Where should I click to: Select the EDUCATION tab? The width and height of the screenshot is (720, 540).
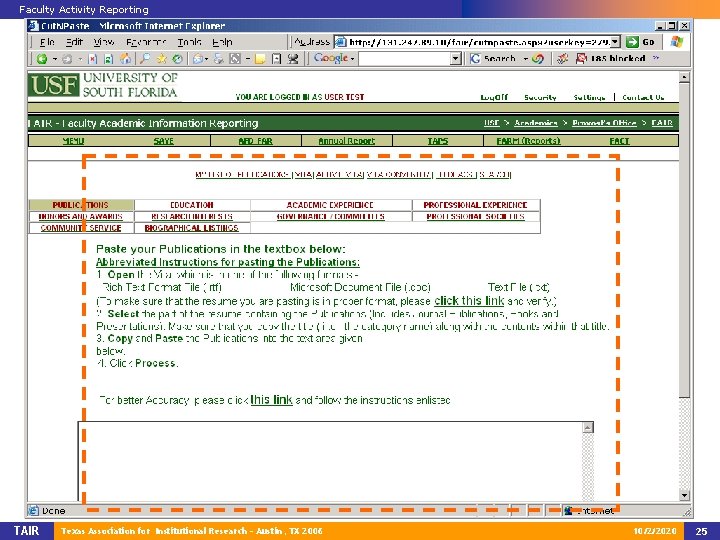pyautogui.click(x=192, y=205)
